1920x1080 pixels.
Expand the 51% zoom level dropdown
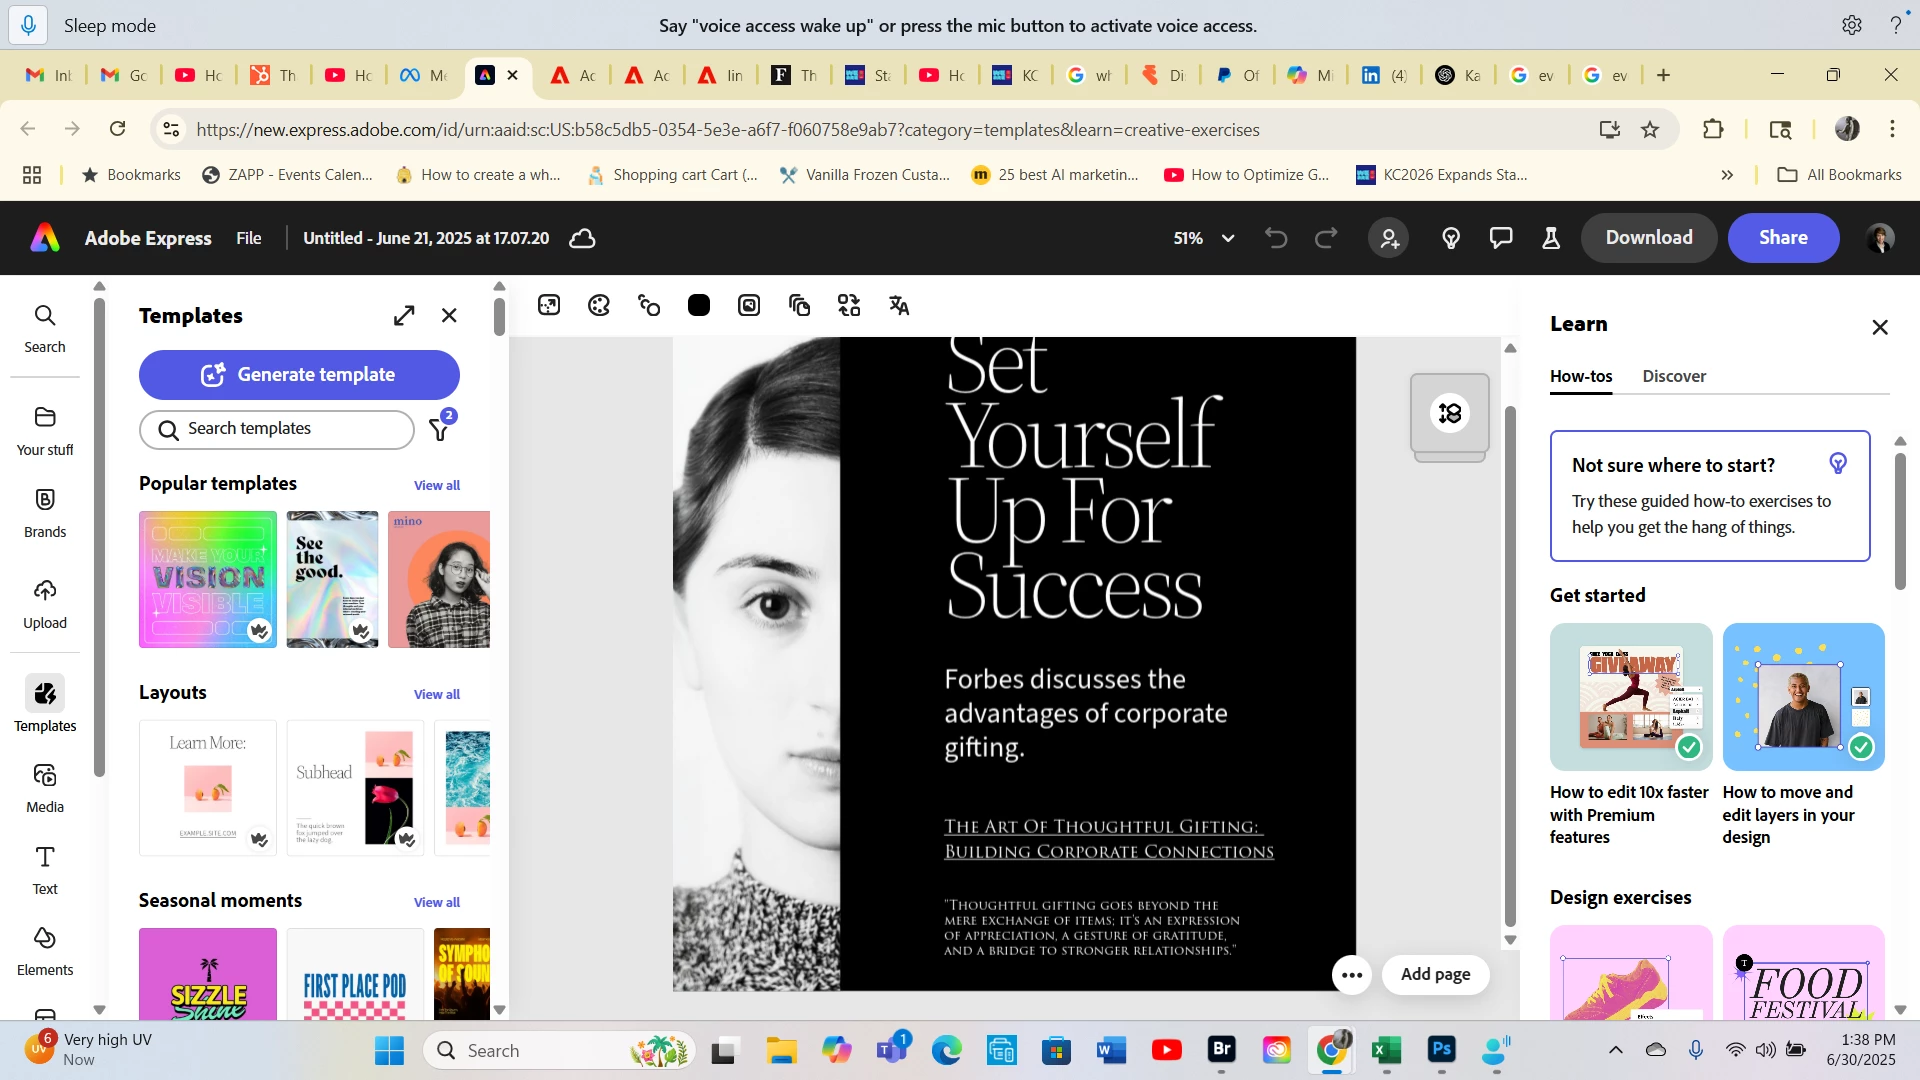[x=1228, y=238]
